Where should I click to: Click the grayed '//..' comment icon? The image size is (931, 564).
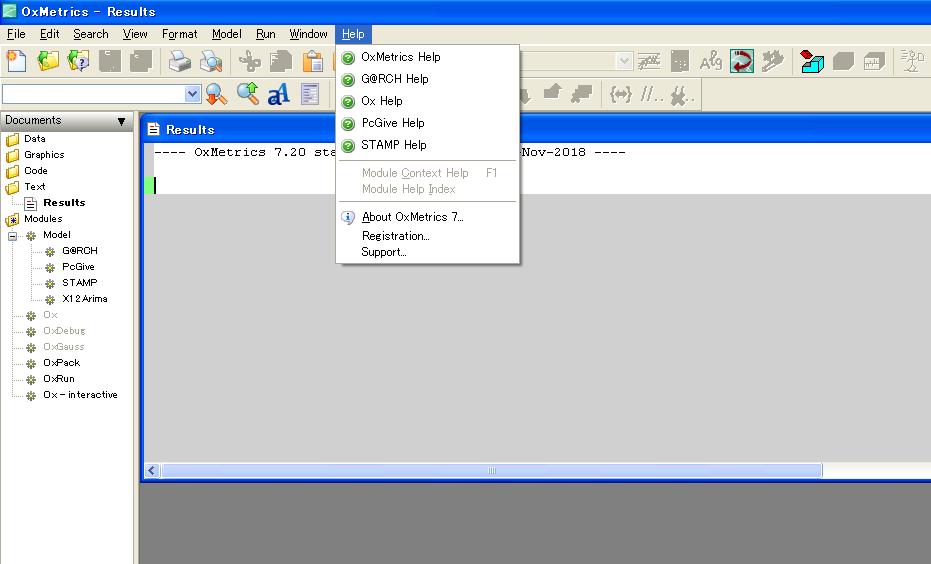tap(651, 94)
